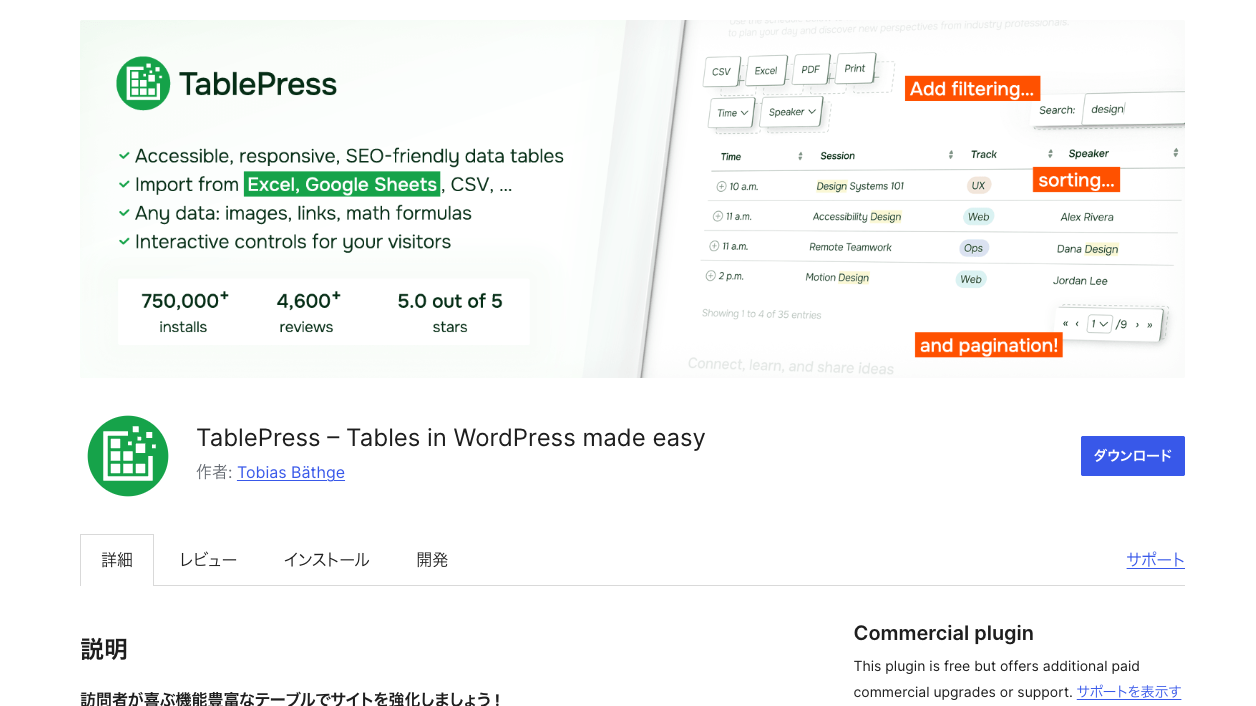Click the '5.0 out of 5 stars' stat
The width and height of the screenshot is (1256, 706).
point(450,312)
